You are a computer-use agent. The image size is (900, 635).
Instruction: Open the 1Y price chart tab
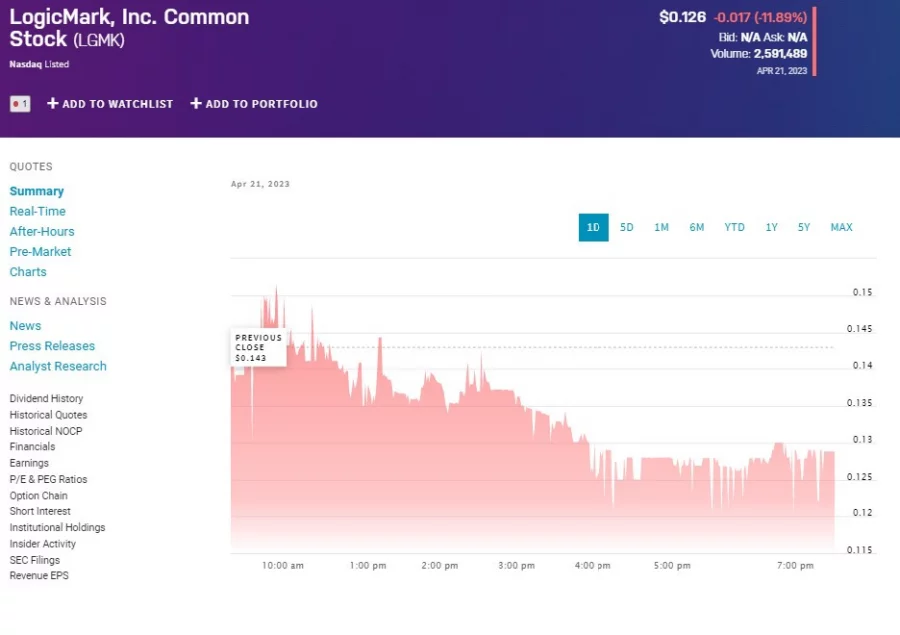pos(771,227)
